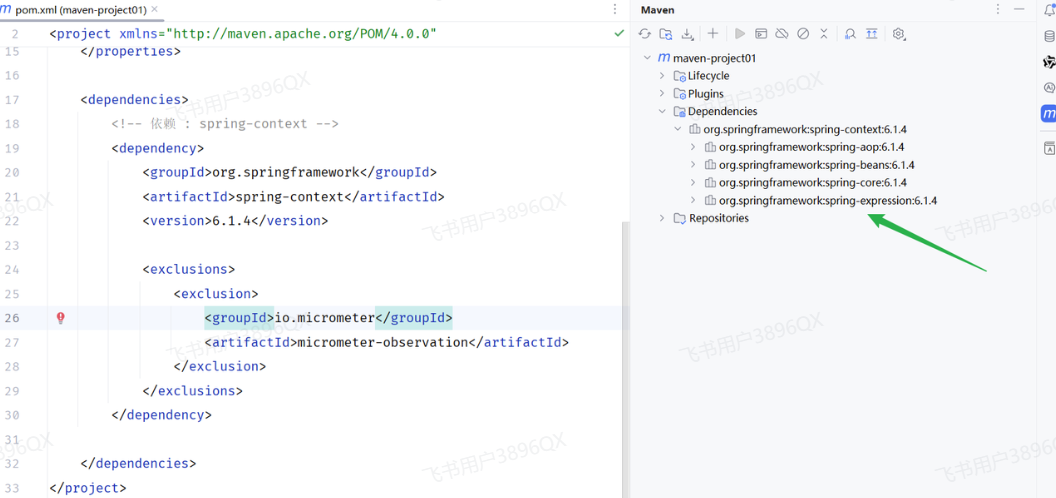Viewport: 1056px width, 498px height.
Task: Expand the Repositories node
Action: (x=662, y=218)
